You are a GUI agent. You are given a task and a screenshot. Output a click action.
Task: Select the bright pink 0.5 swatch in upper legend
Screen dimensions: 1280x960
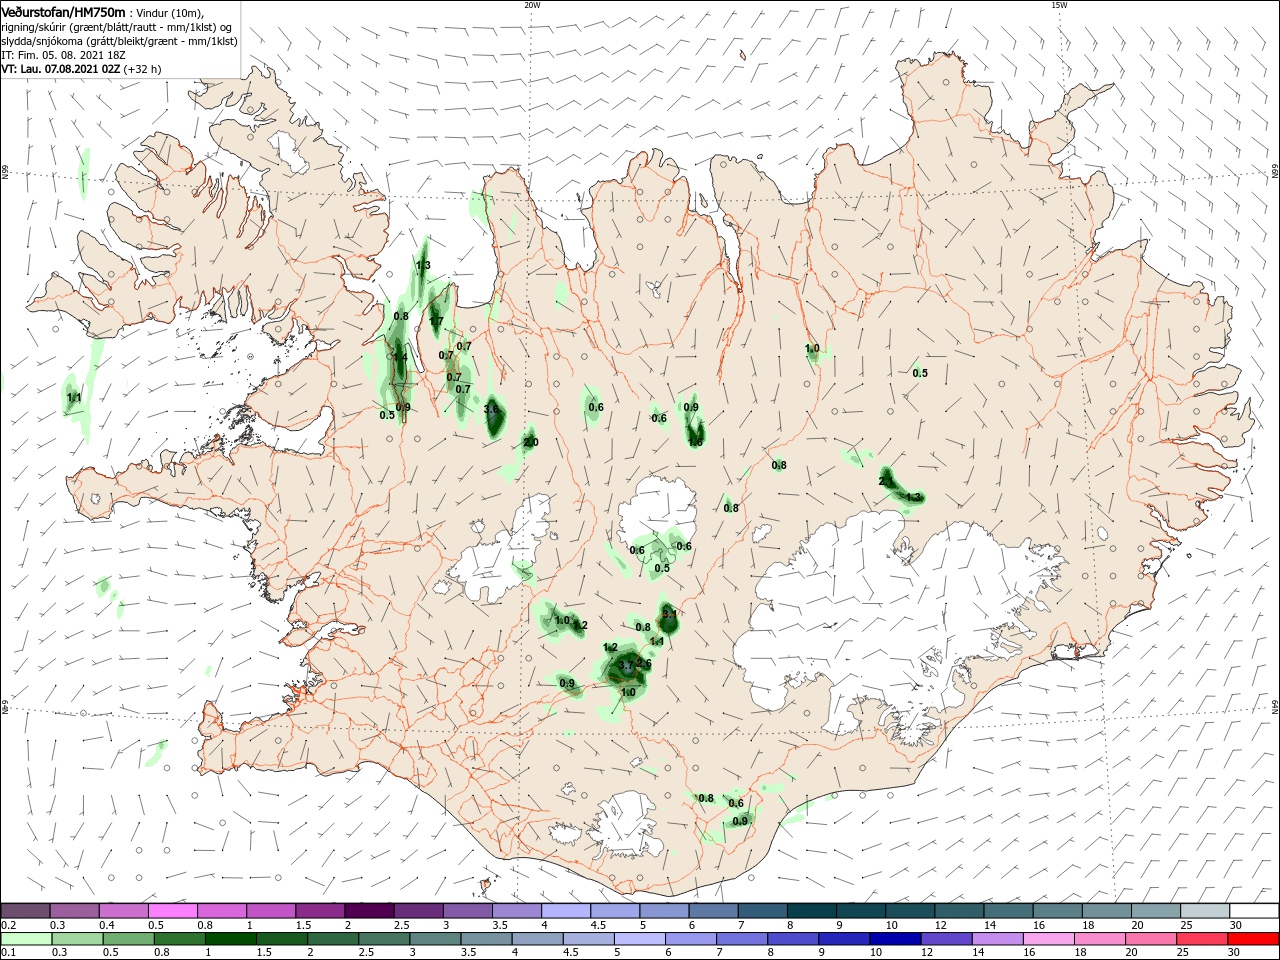coord(172,911)
